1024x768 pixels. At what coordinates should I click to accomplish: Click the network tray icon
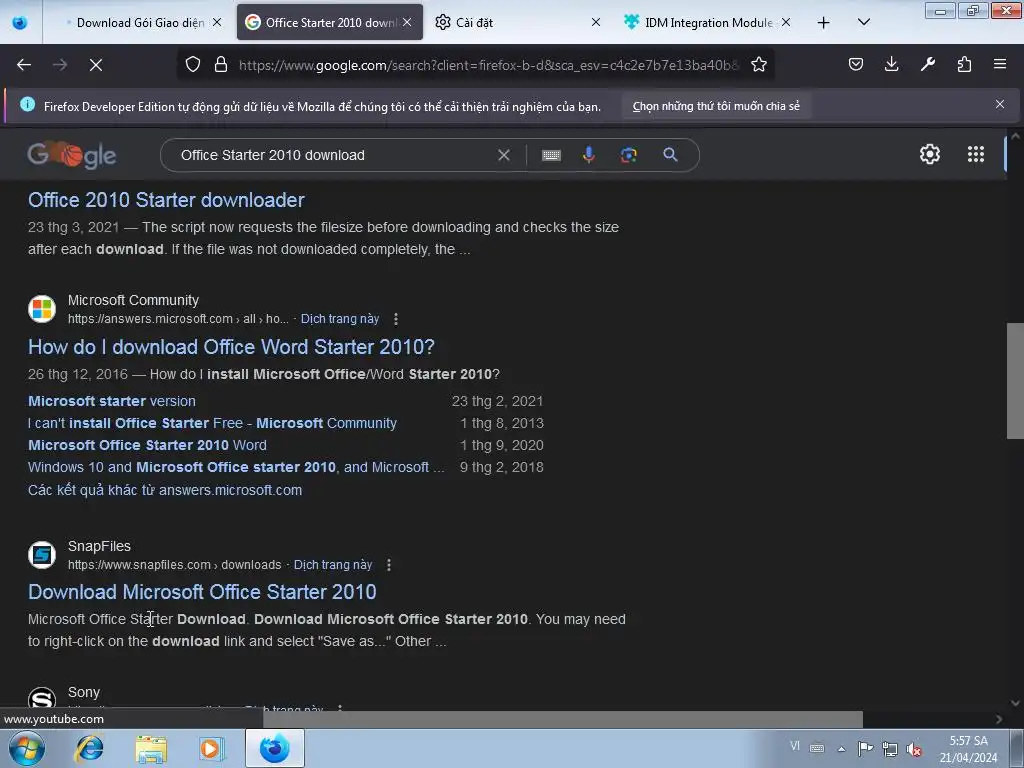pos(889,748)
